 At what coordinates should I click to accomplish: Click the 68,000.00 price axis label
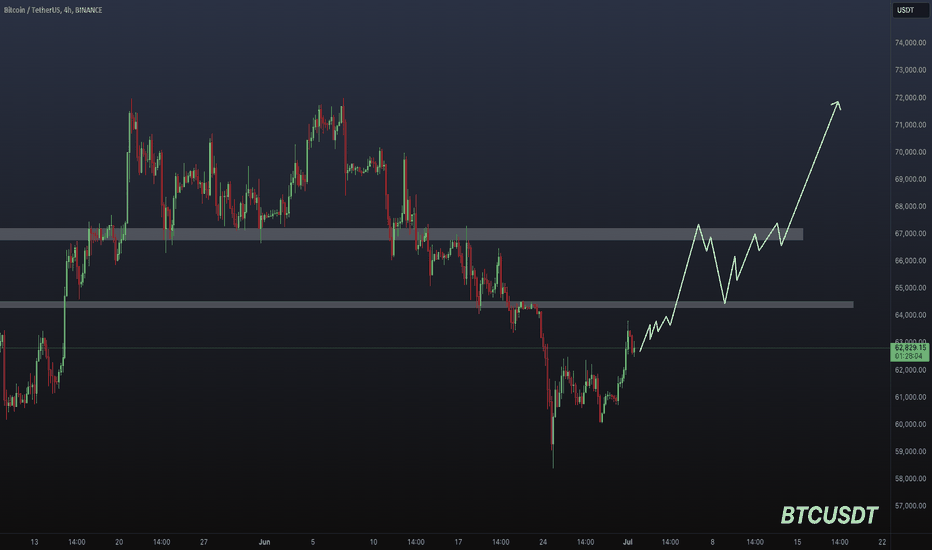pyautogui.click(x=910, y=206)
